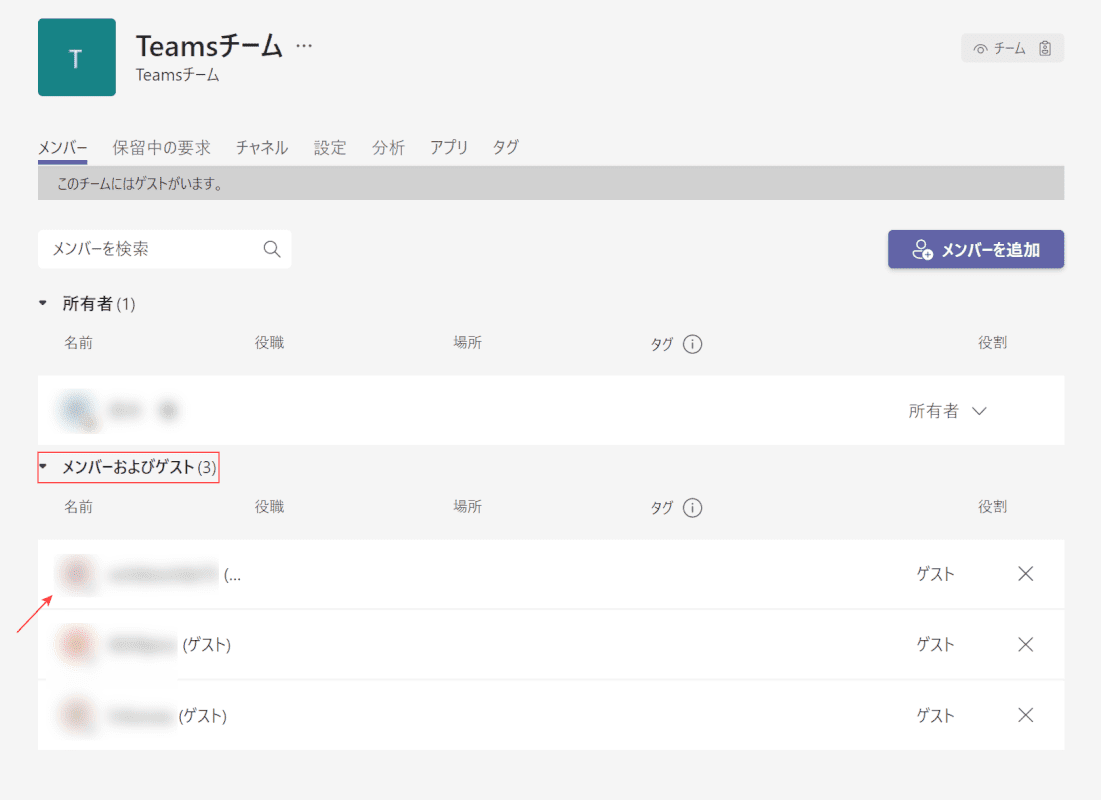Remove the first guest with X icon
Viewport: 1101px width, 800px height.
[x=1025, y=574]
